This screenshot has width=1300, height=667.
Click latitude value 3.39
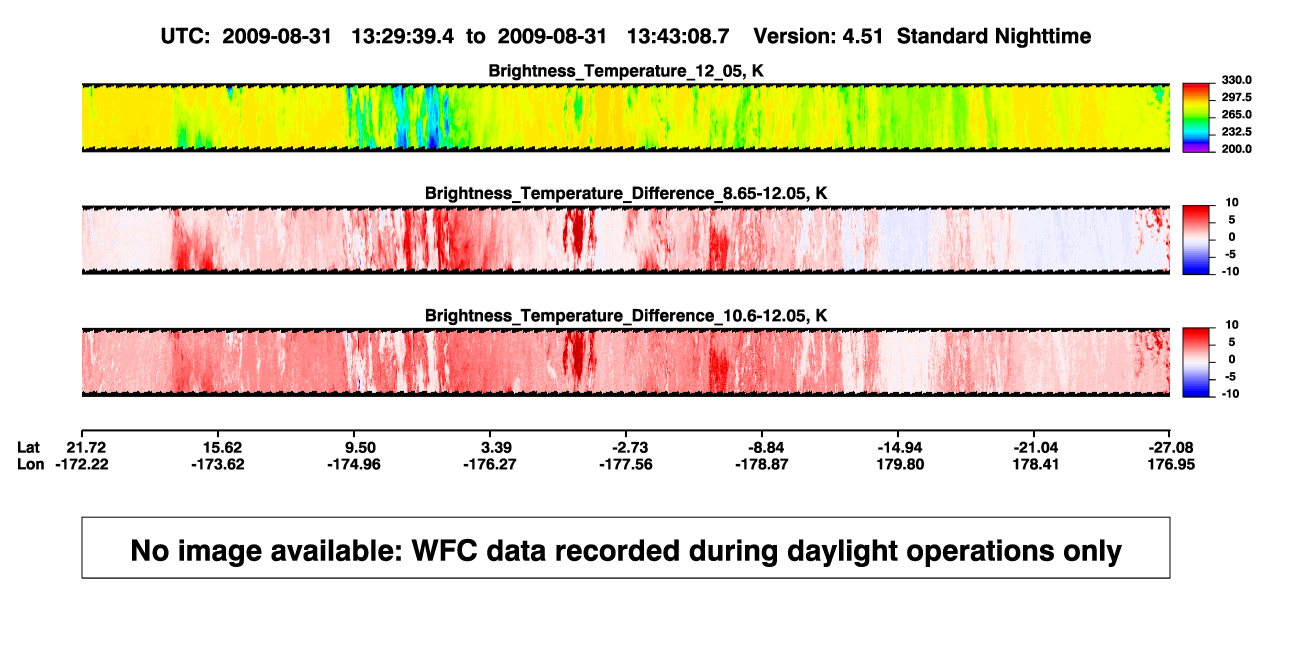[496, 446]
